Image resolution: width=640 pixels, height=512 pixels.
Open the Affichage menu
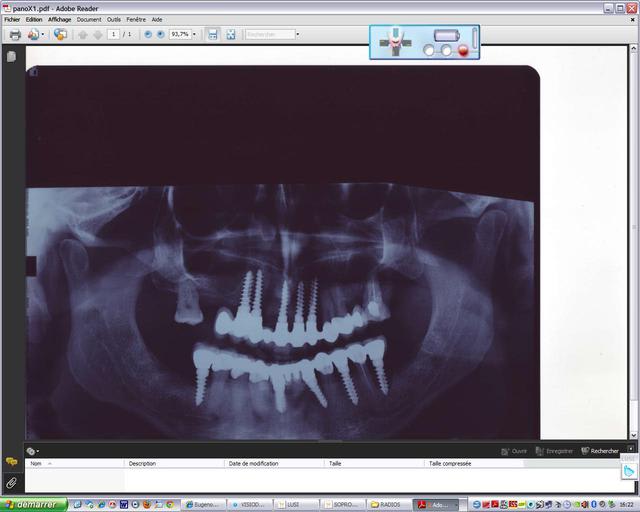pyautogui.click(x=59, y=19)
